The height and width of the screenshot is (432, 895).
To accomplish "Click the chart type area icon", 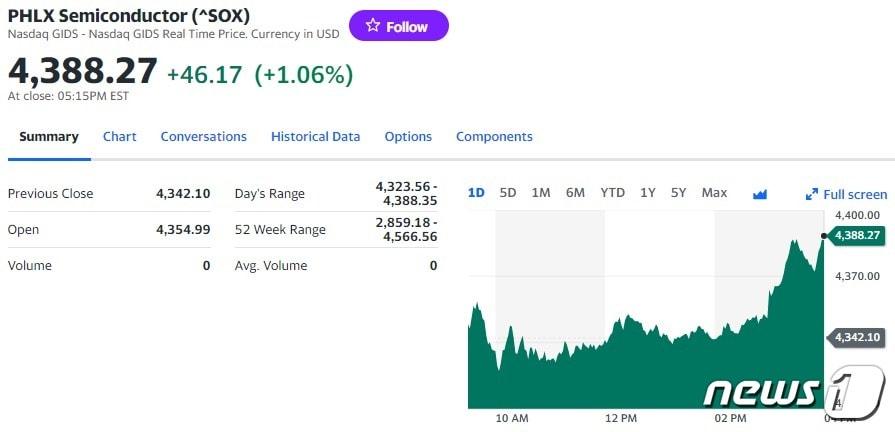I will pos(760,193).
